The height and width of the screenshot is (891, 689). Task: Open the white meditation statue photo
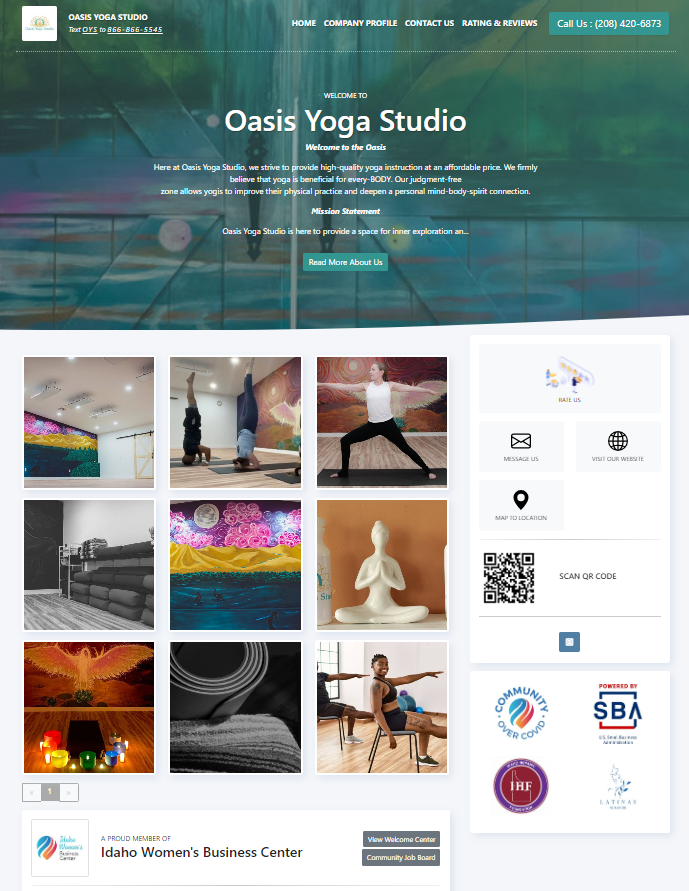[x=382, y=565]
